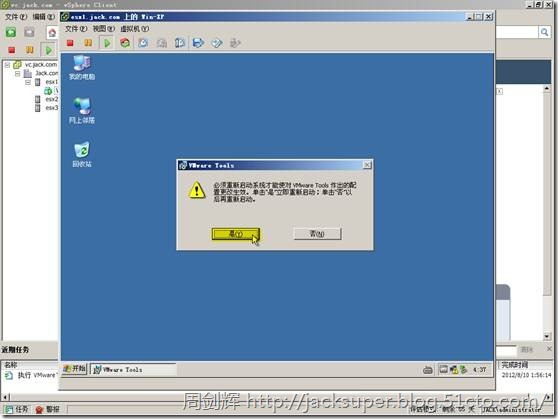Image resolution: width=558 pixels, height=419 pixels.
Task: Click the power off button in the console toolbar
Action: tap(70, 43)
